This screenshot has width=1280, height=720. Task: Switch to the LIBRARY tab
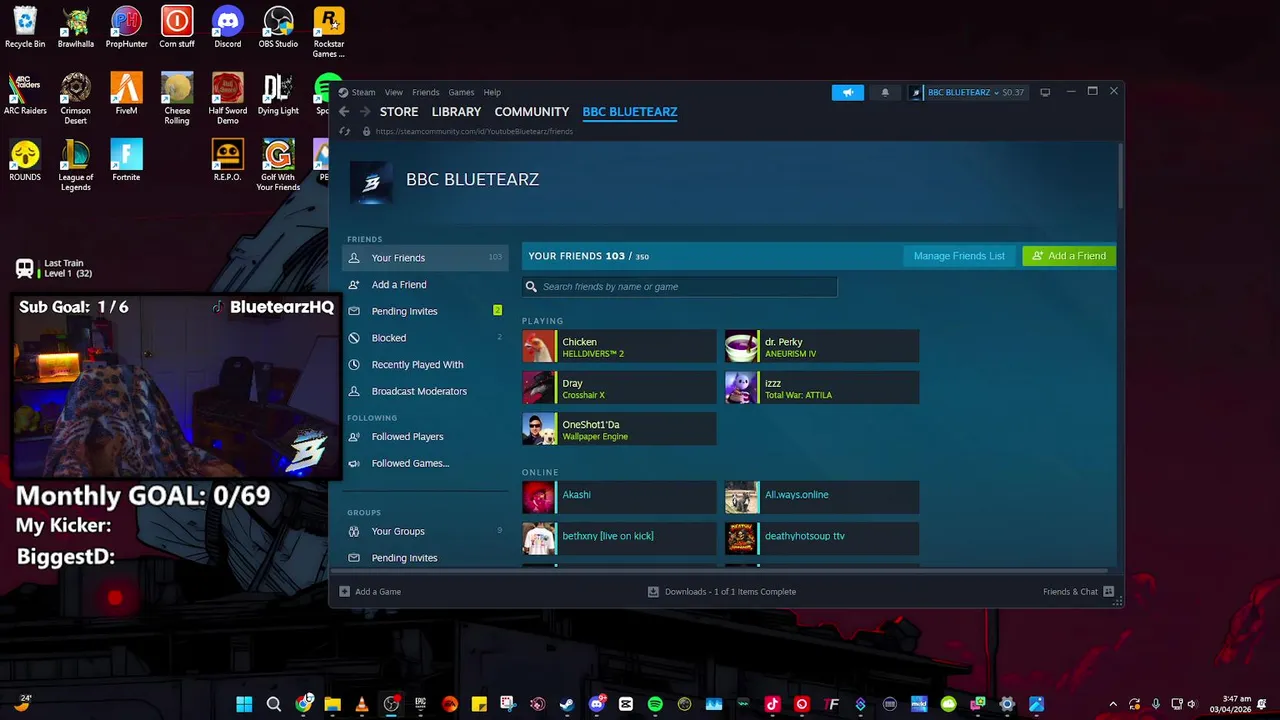tap(456, 112)
